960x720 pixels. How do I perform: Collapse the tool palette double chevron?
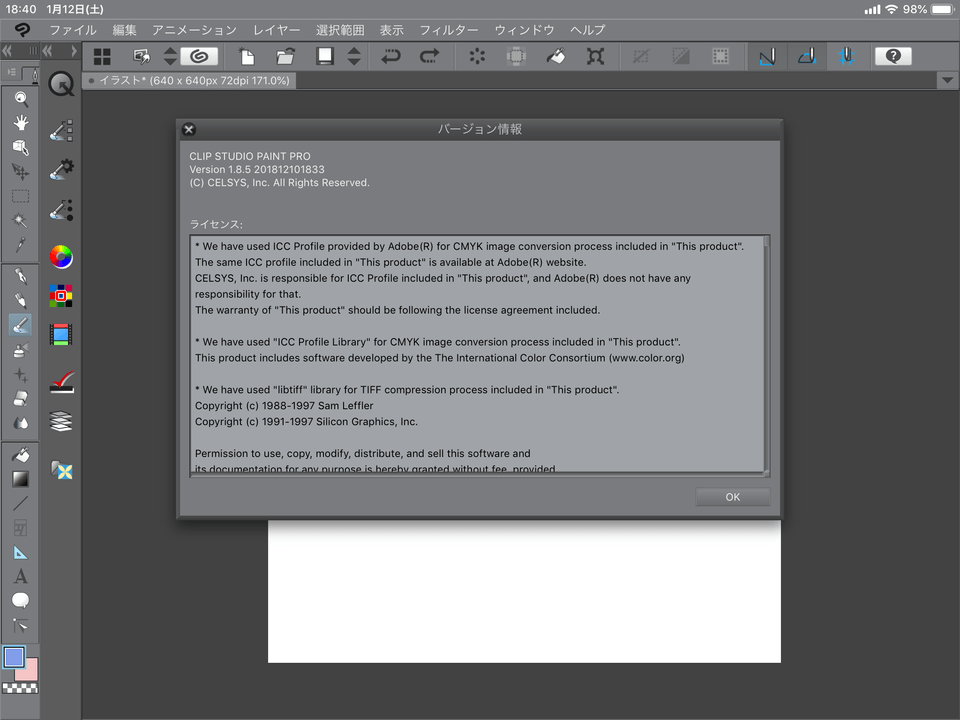click(x=7, y=51)
